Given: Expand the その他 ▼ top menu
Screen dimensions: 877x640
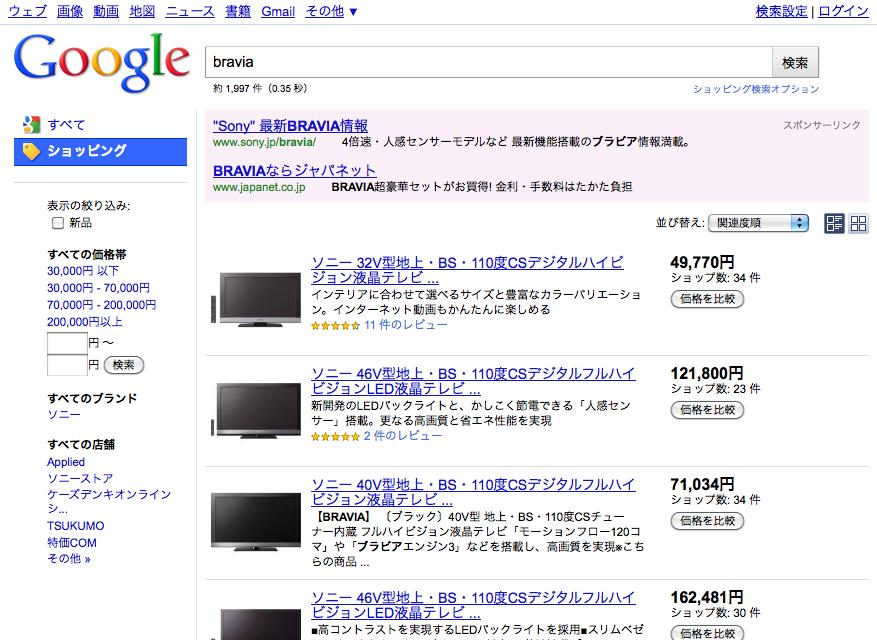Looking at the screenshot, I should click(x=331, y=11).
